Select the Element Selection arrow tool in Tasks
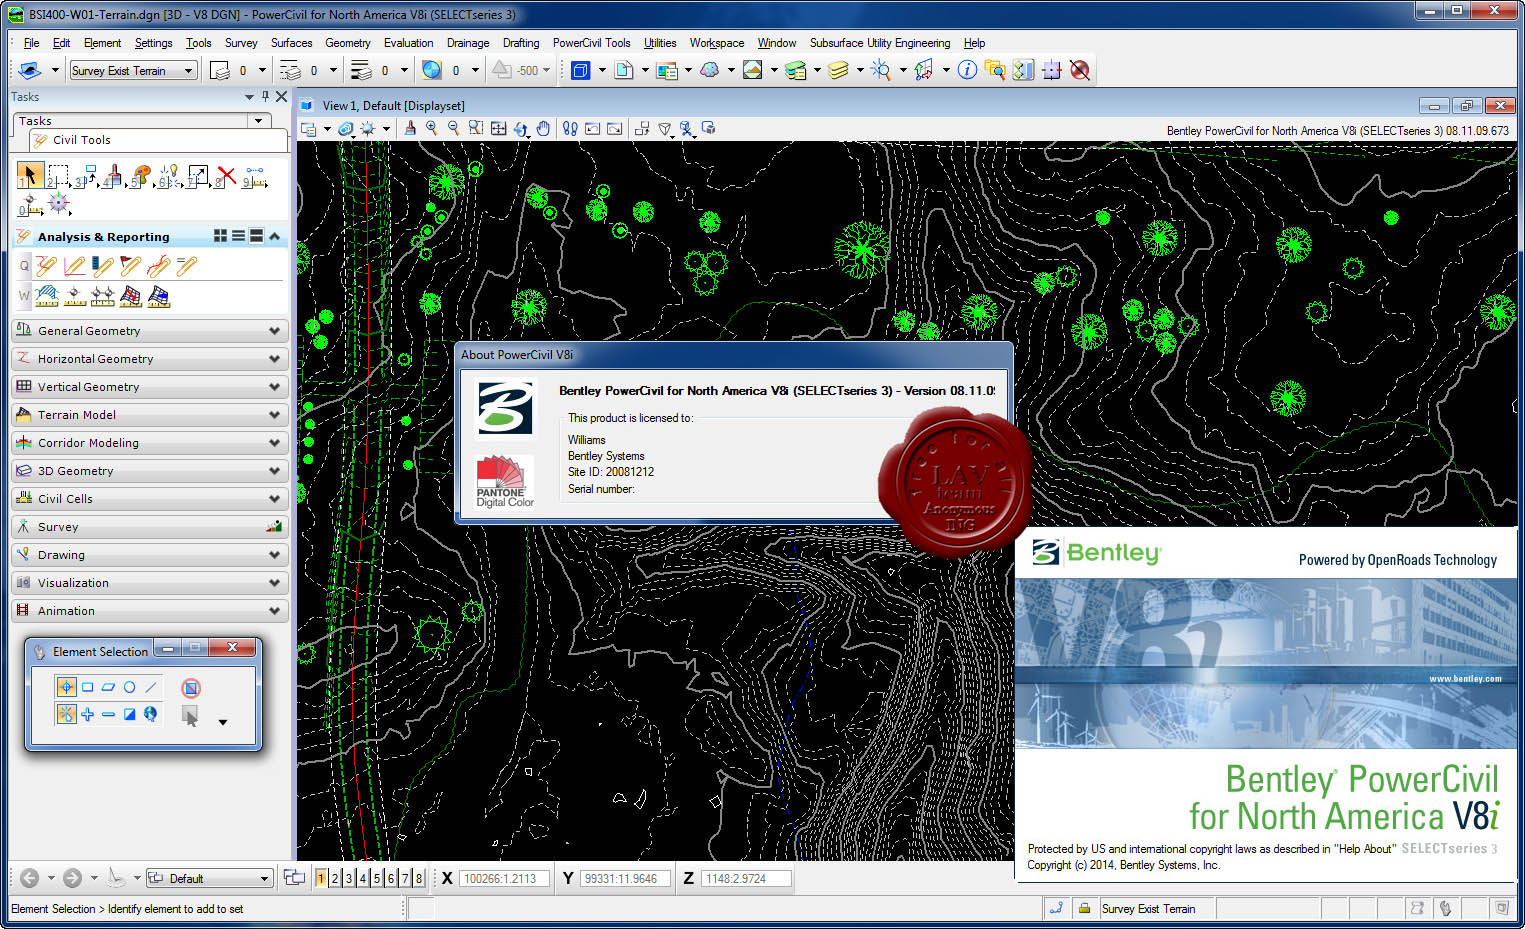Screen dimensions: 1525x929 (30, 176)
